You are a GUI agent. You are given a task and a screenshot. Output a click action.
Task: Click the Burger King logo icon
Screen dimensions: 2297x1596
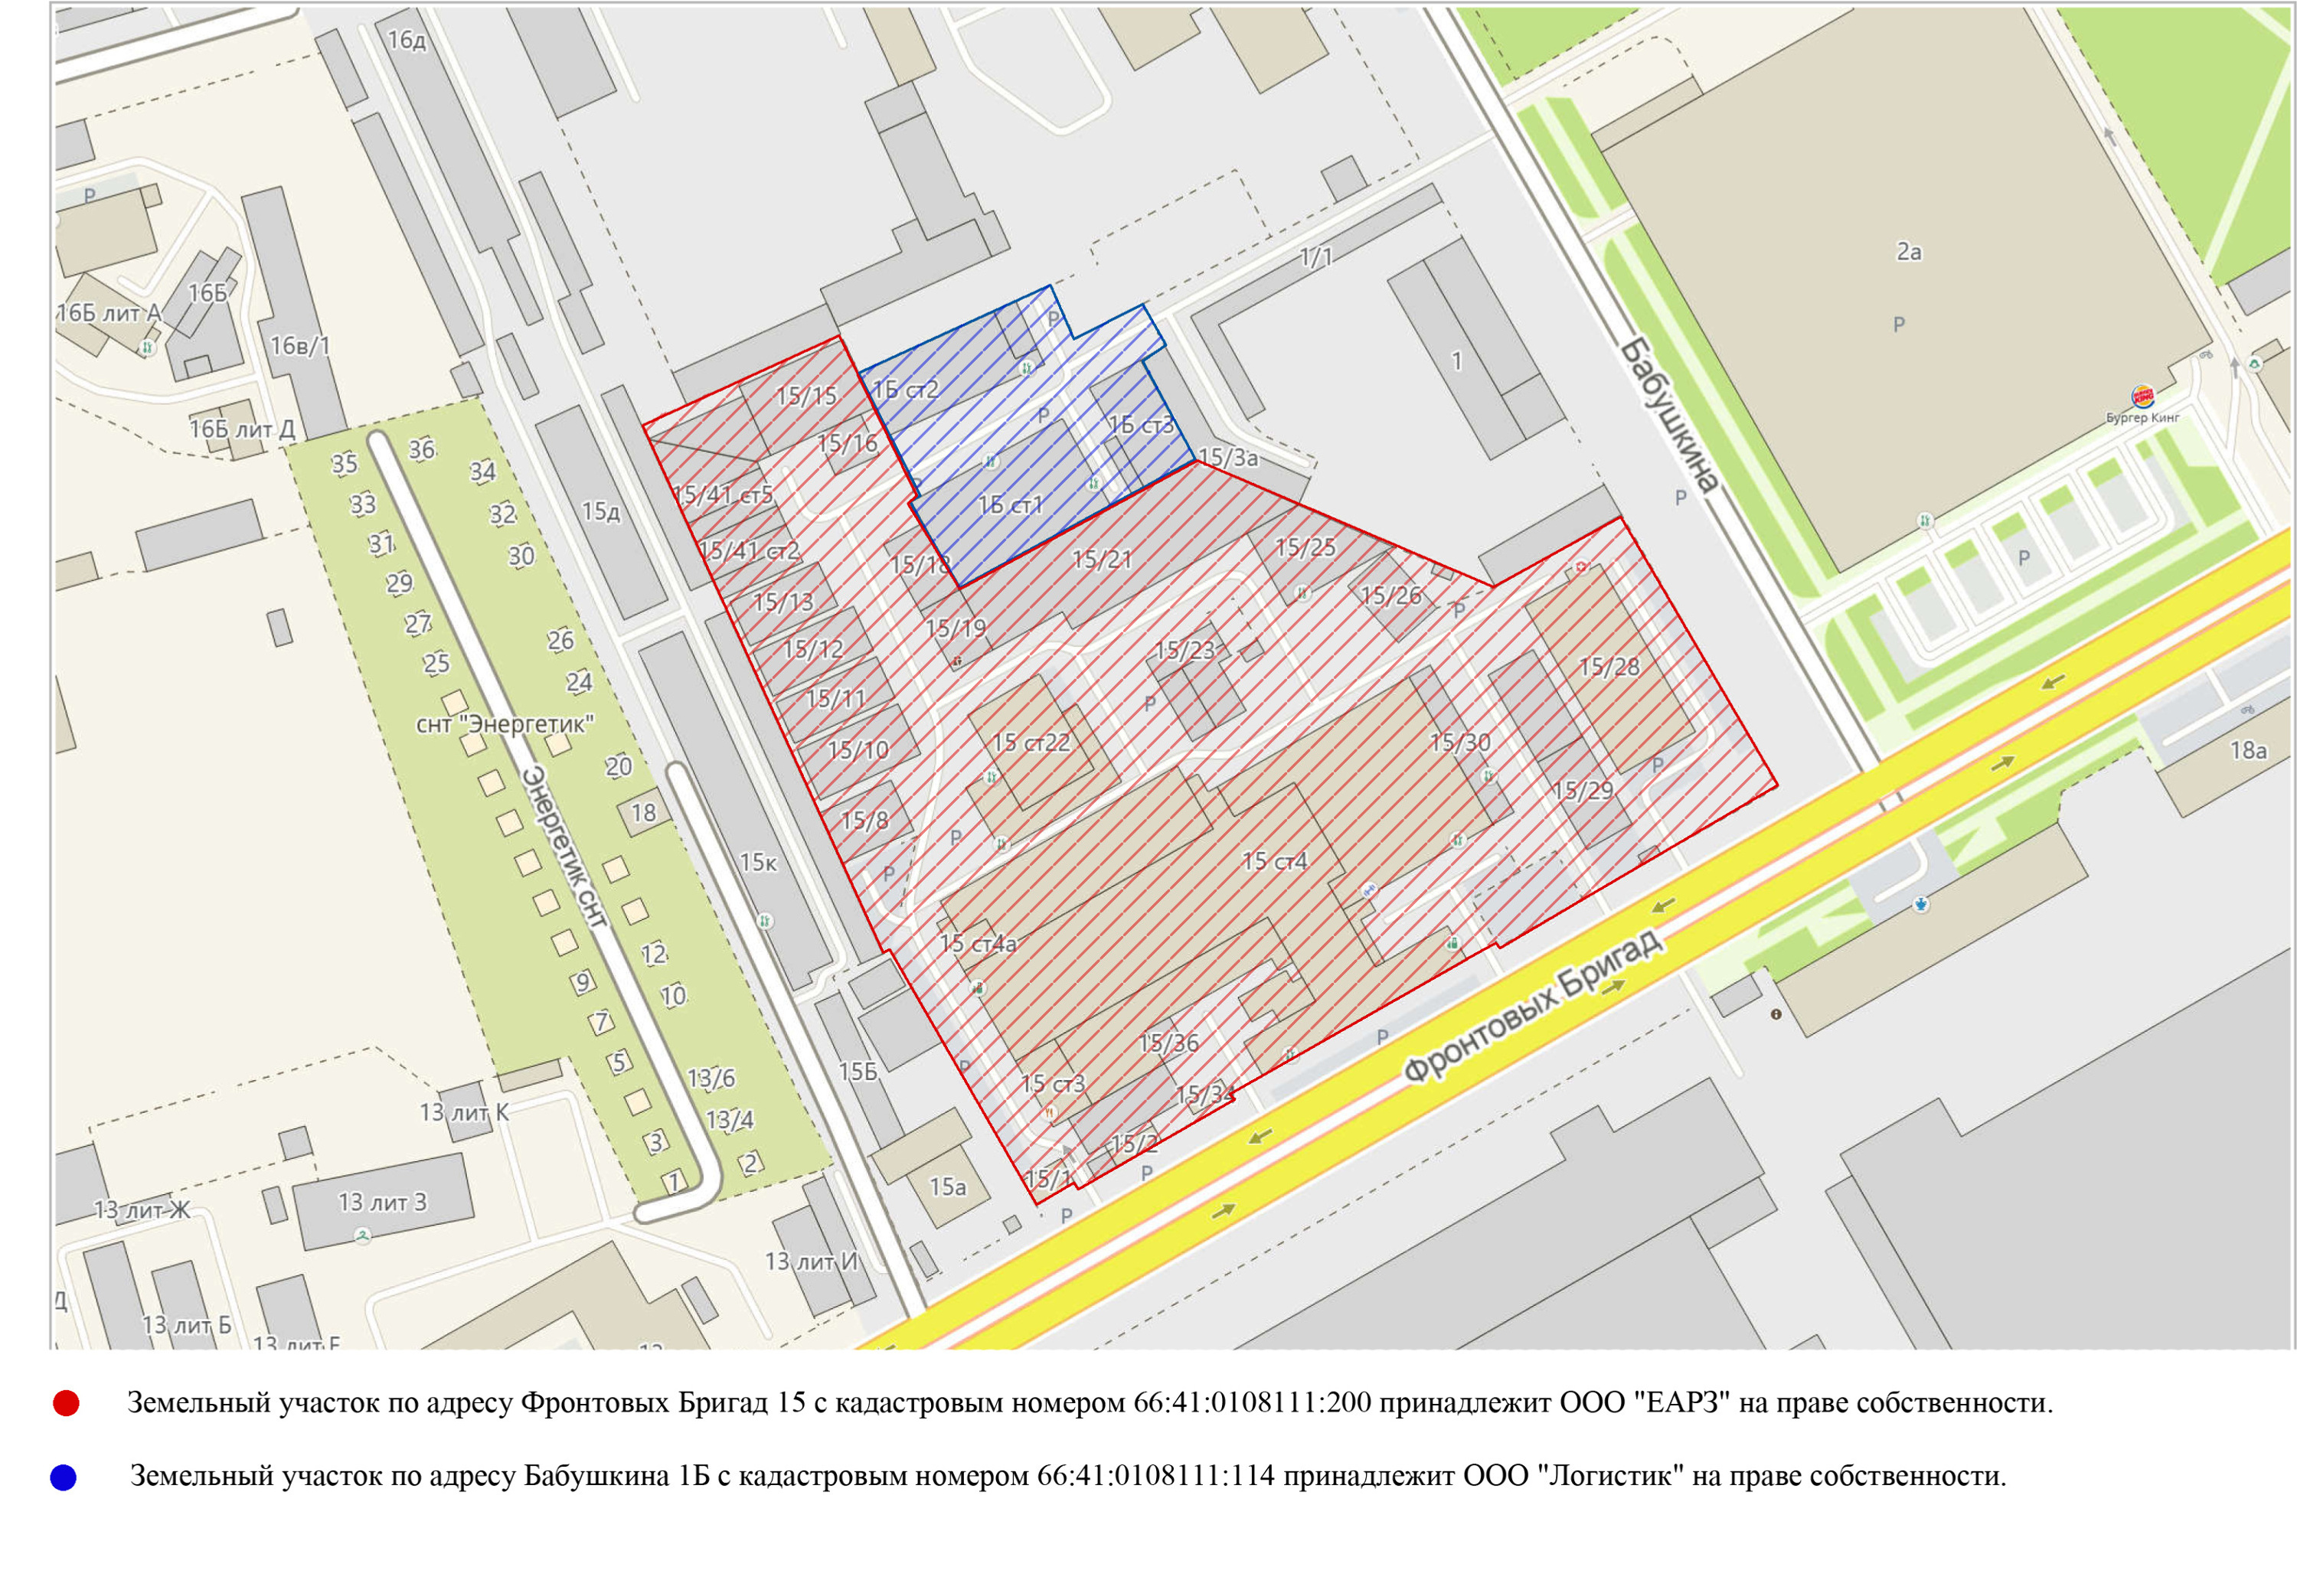point(2141,396)
